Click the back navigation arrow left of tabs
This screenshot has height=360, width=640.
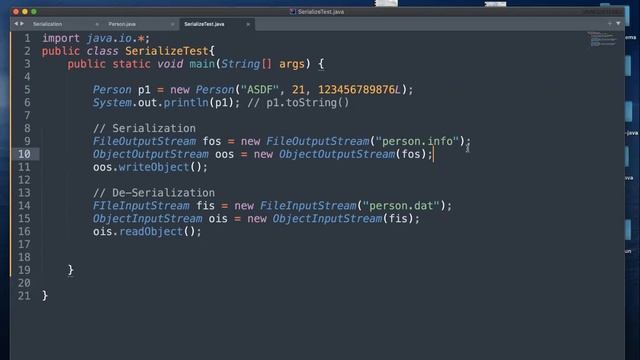coord(16,24)
